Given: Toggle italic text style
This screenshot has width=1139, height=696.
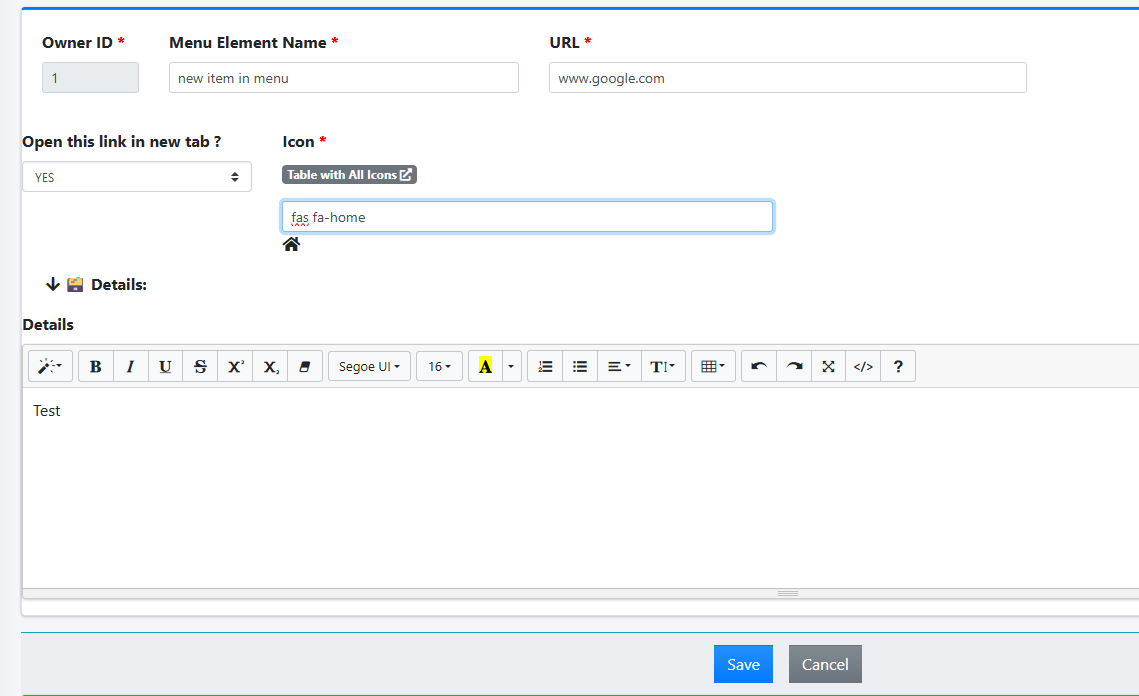Looking at the screenshot, I should (x=130, y=367).
